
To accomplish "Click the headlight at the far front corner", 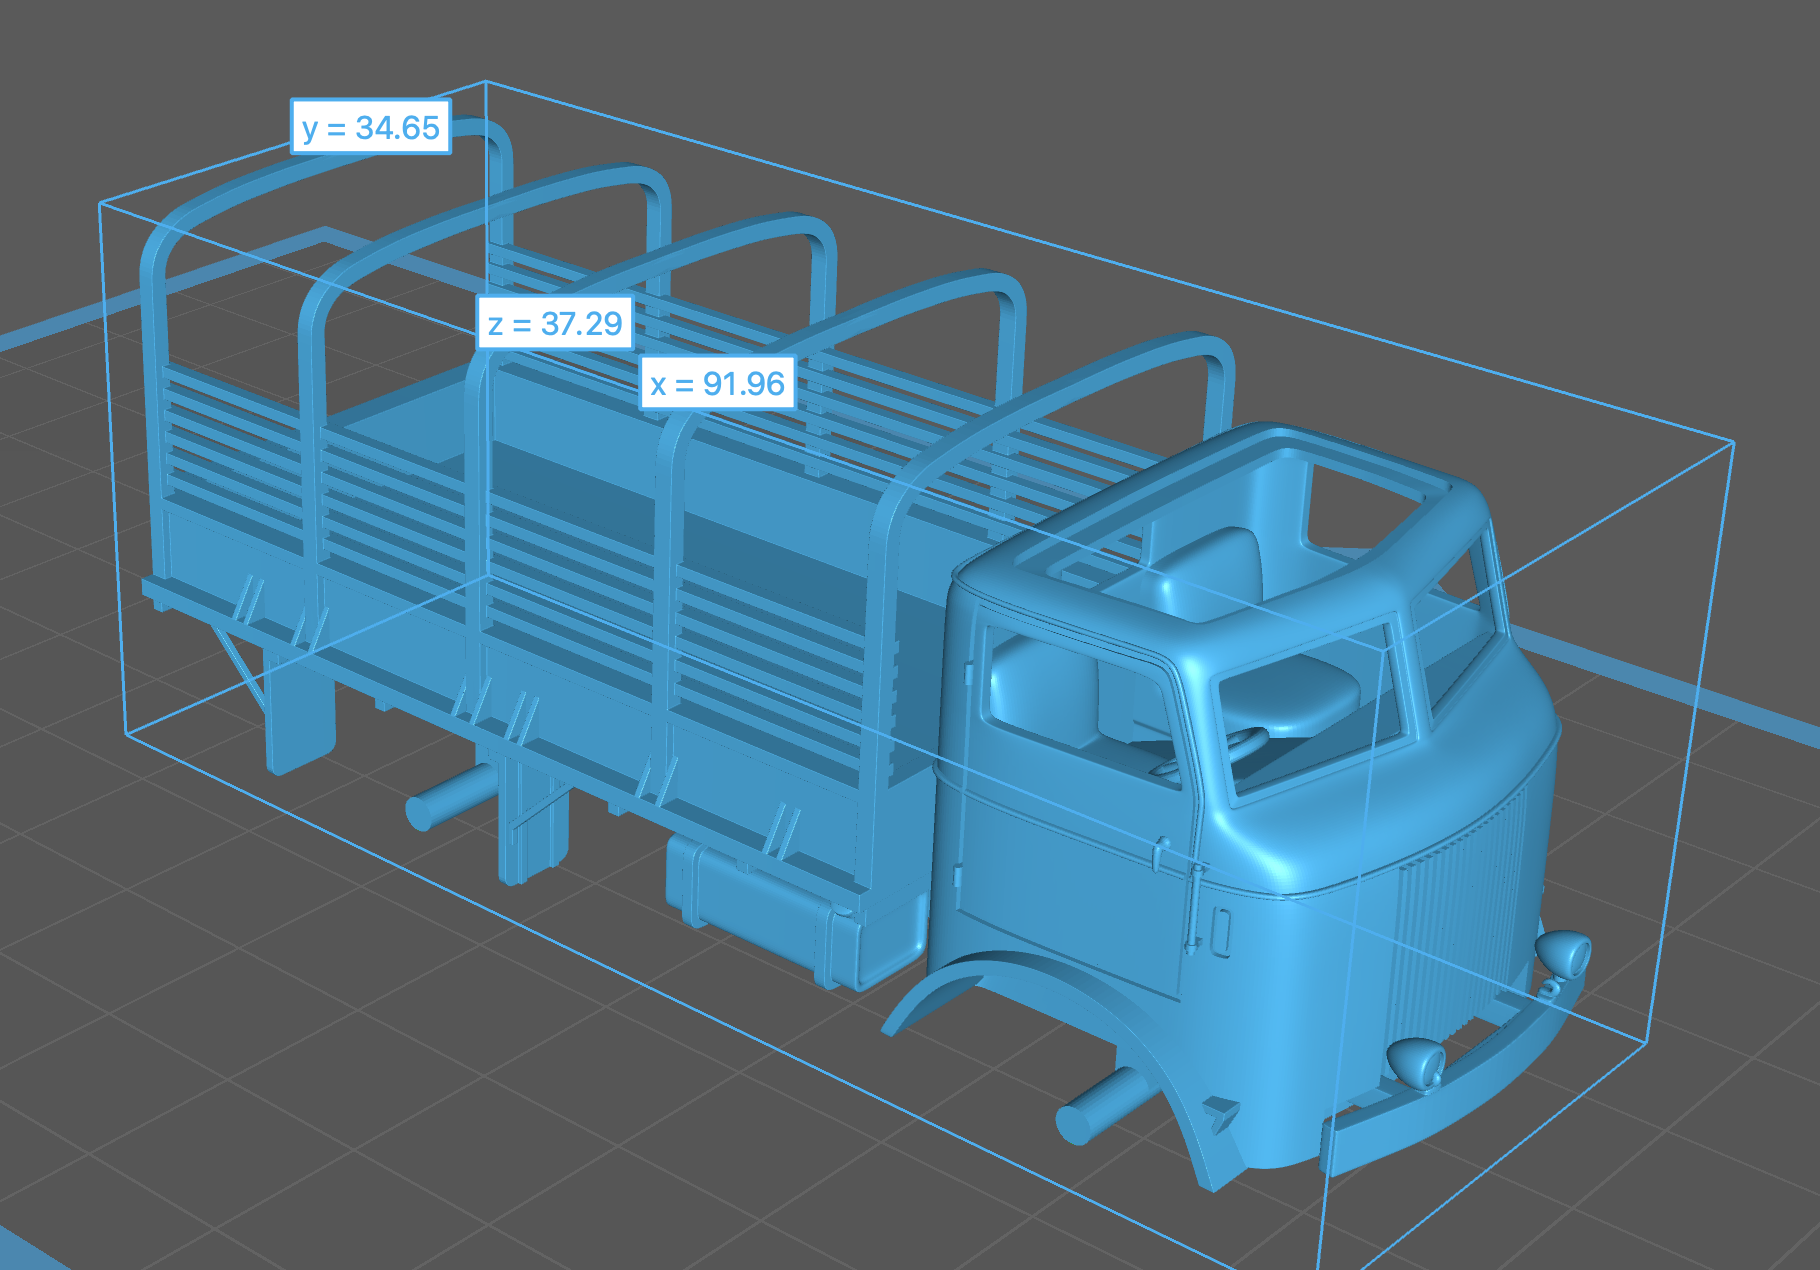I will [1565, 953].
